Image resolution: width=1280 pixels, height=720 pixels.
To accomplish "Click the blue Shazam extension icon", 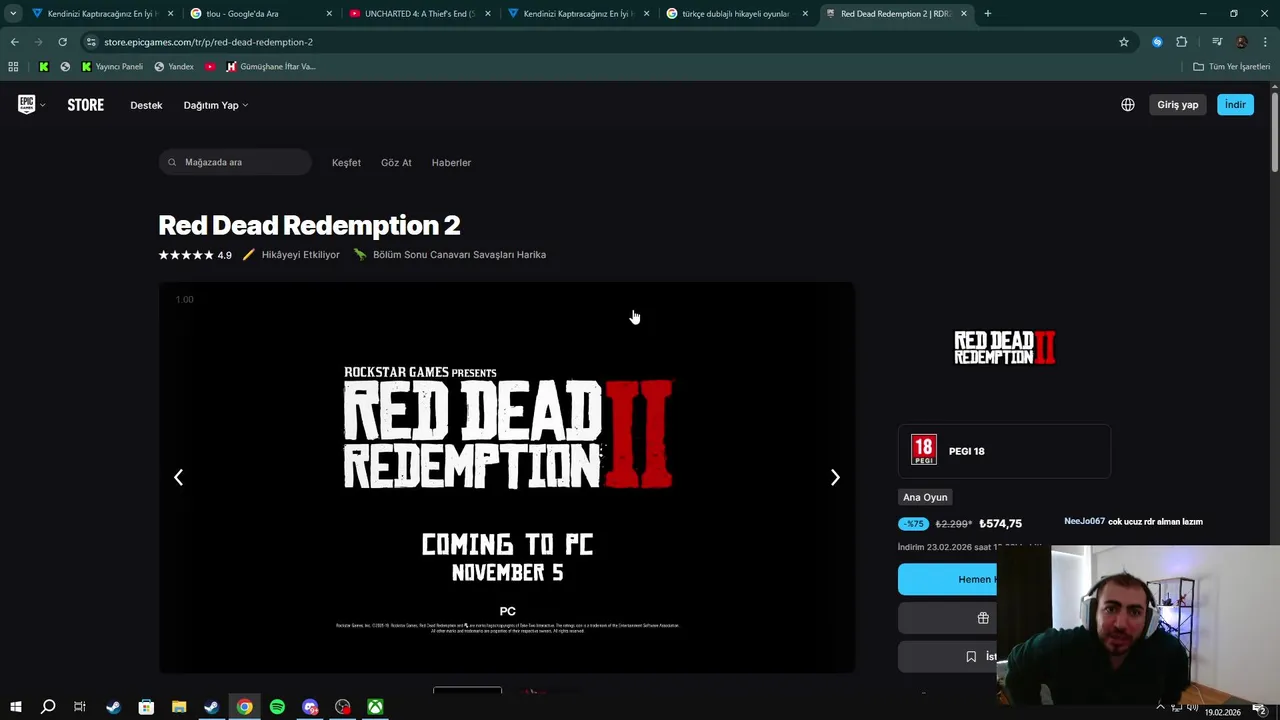I will (x=1157, y=42).
